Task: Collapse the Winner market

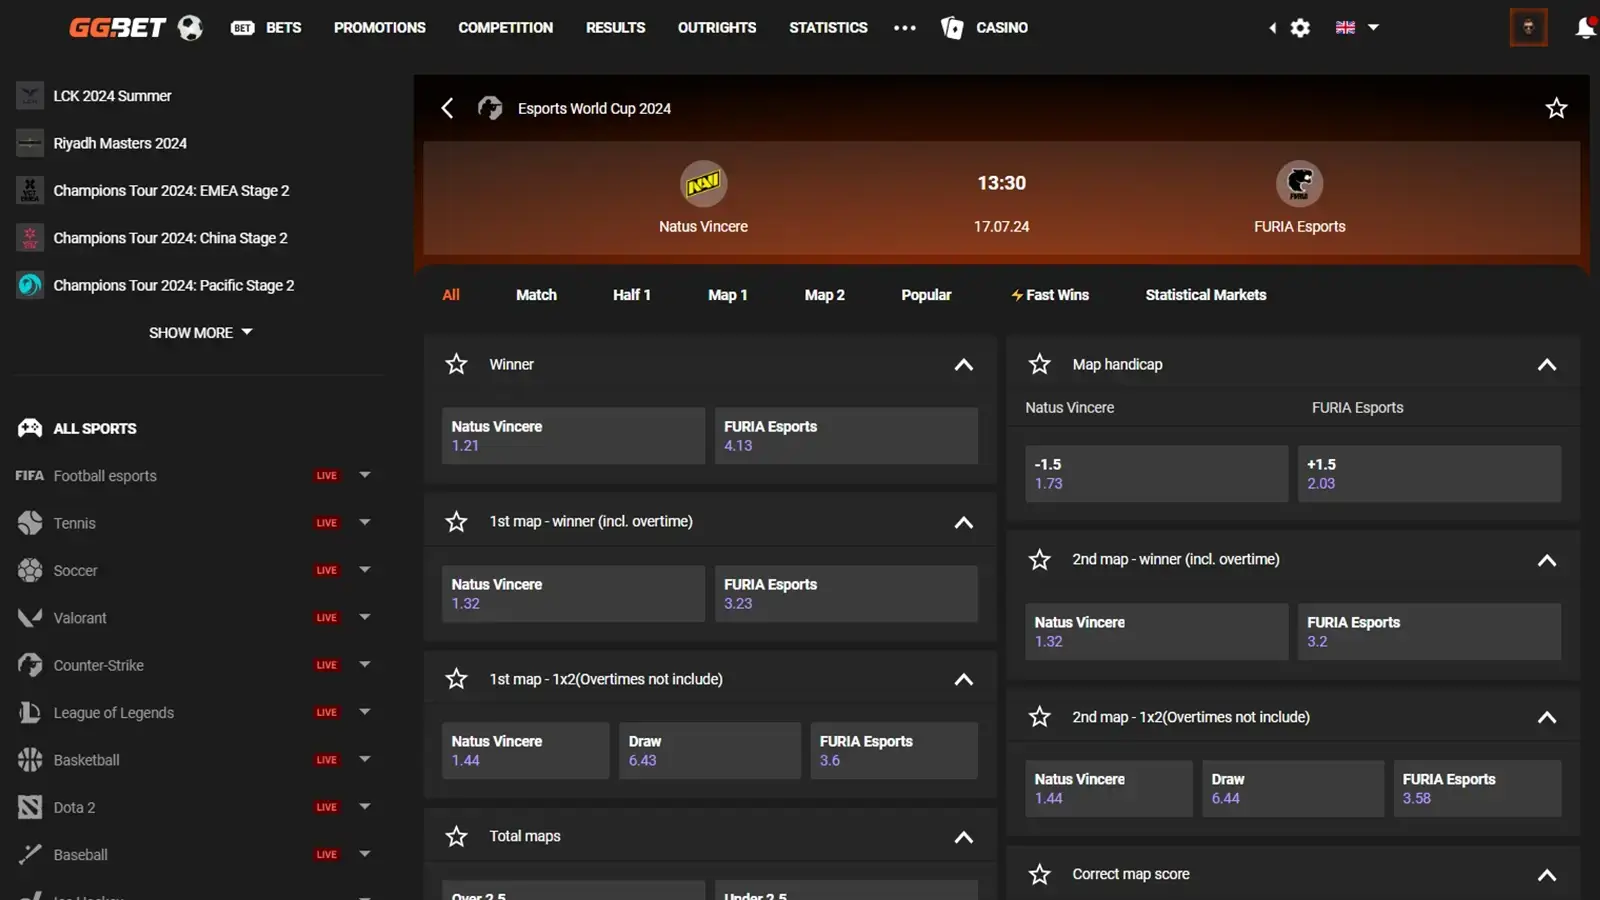Action: [963, 365]
